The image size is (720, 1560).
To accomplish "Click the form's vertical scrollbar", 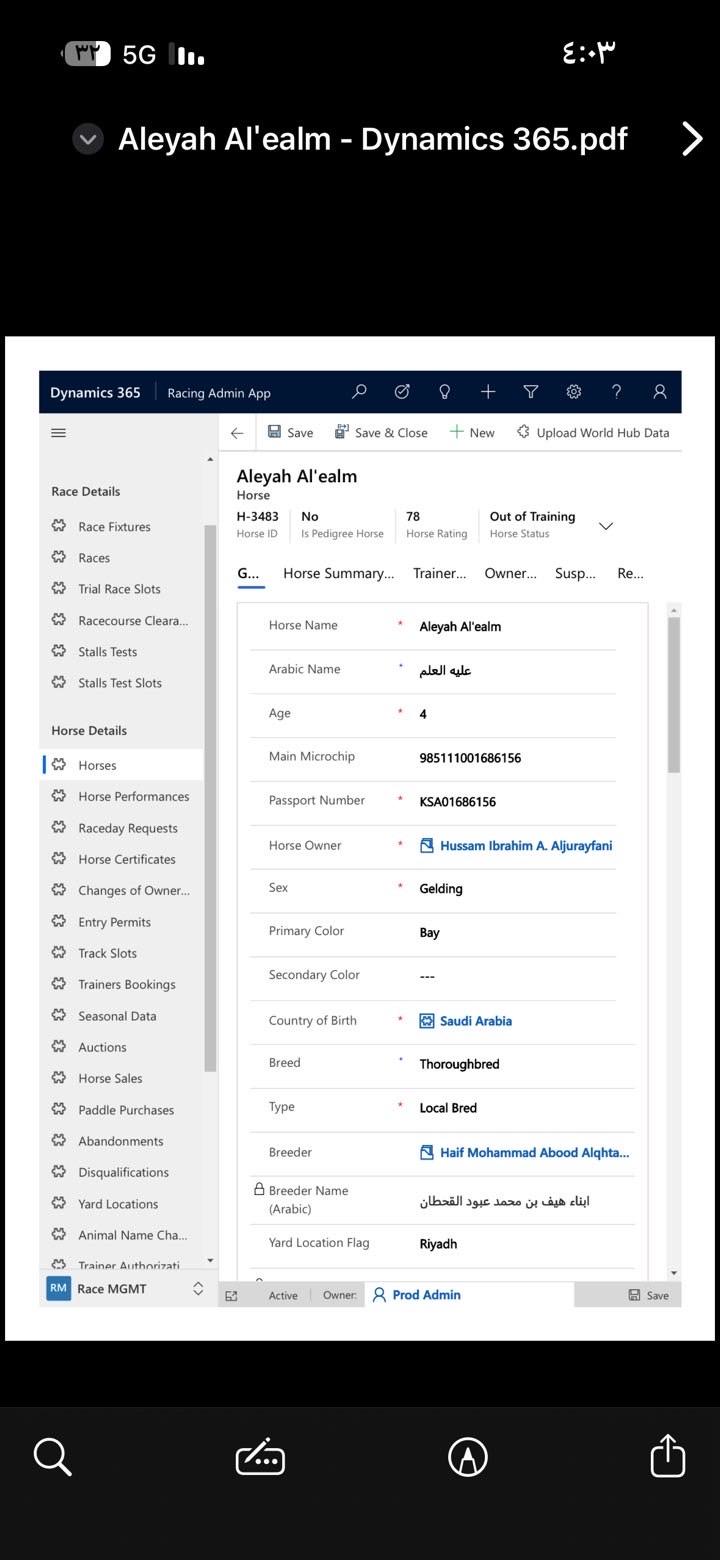I will coord(674,695).
